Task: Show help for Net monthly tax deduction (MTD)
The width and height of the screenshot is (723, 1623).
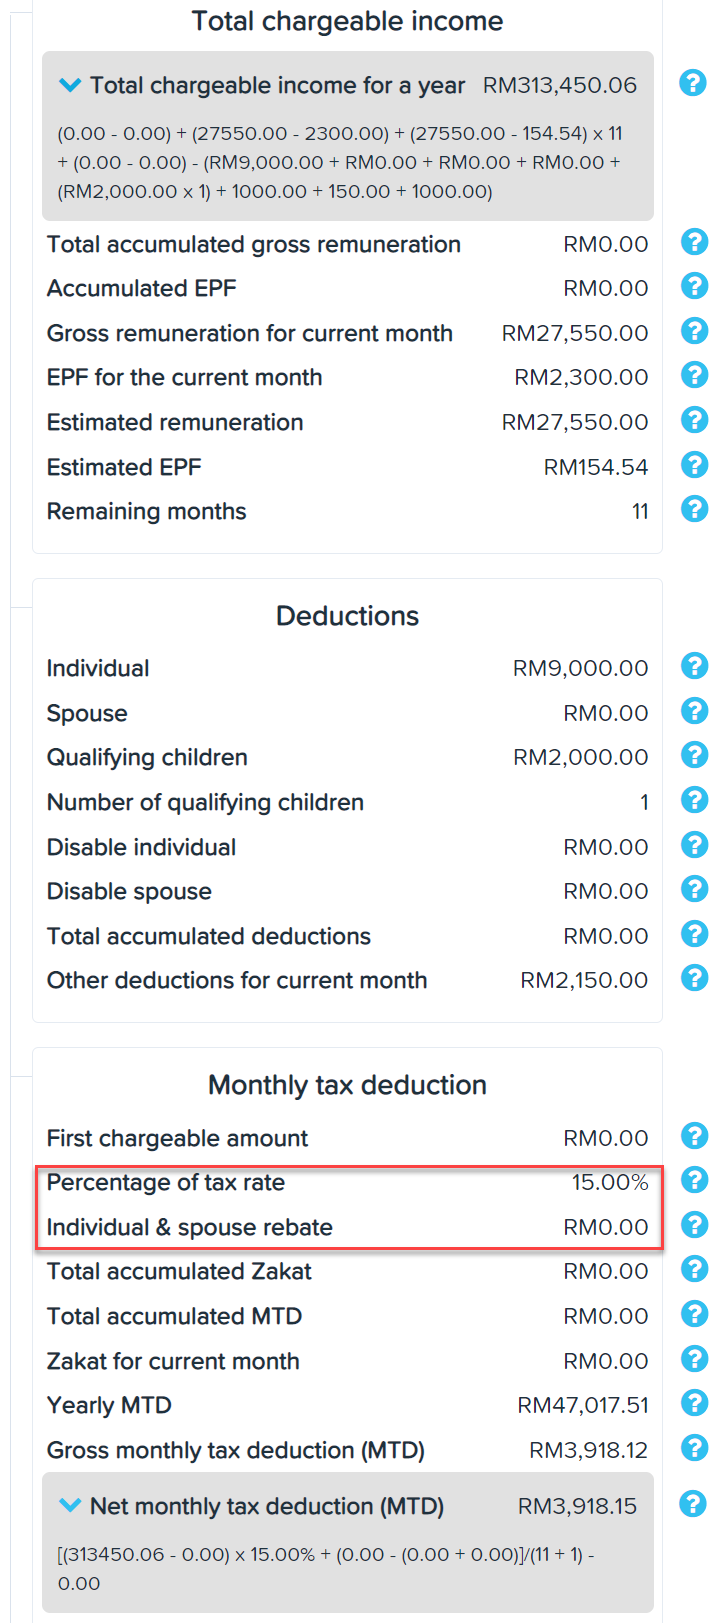Action: point(693,1503)
